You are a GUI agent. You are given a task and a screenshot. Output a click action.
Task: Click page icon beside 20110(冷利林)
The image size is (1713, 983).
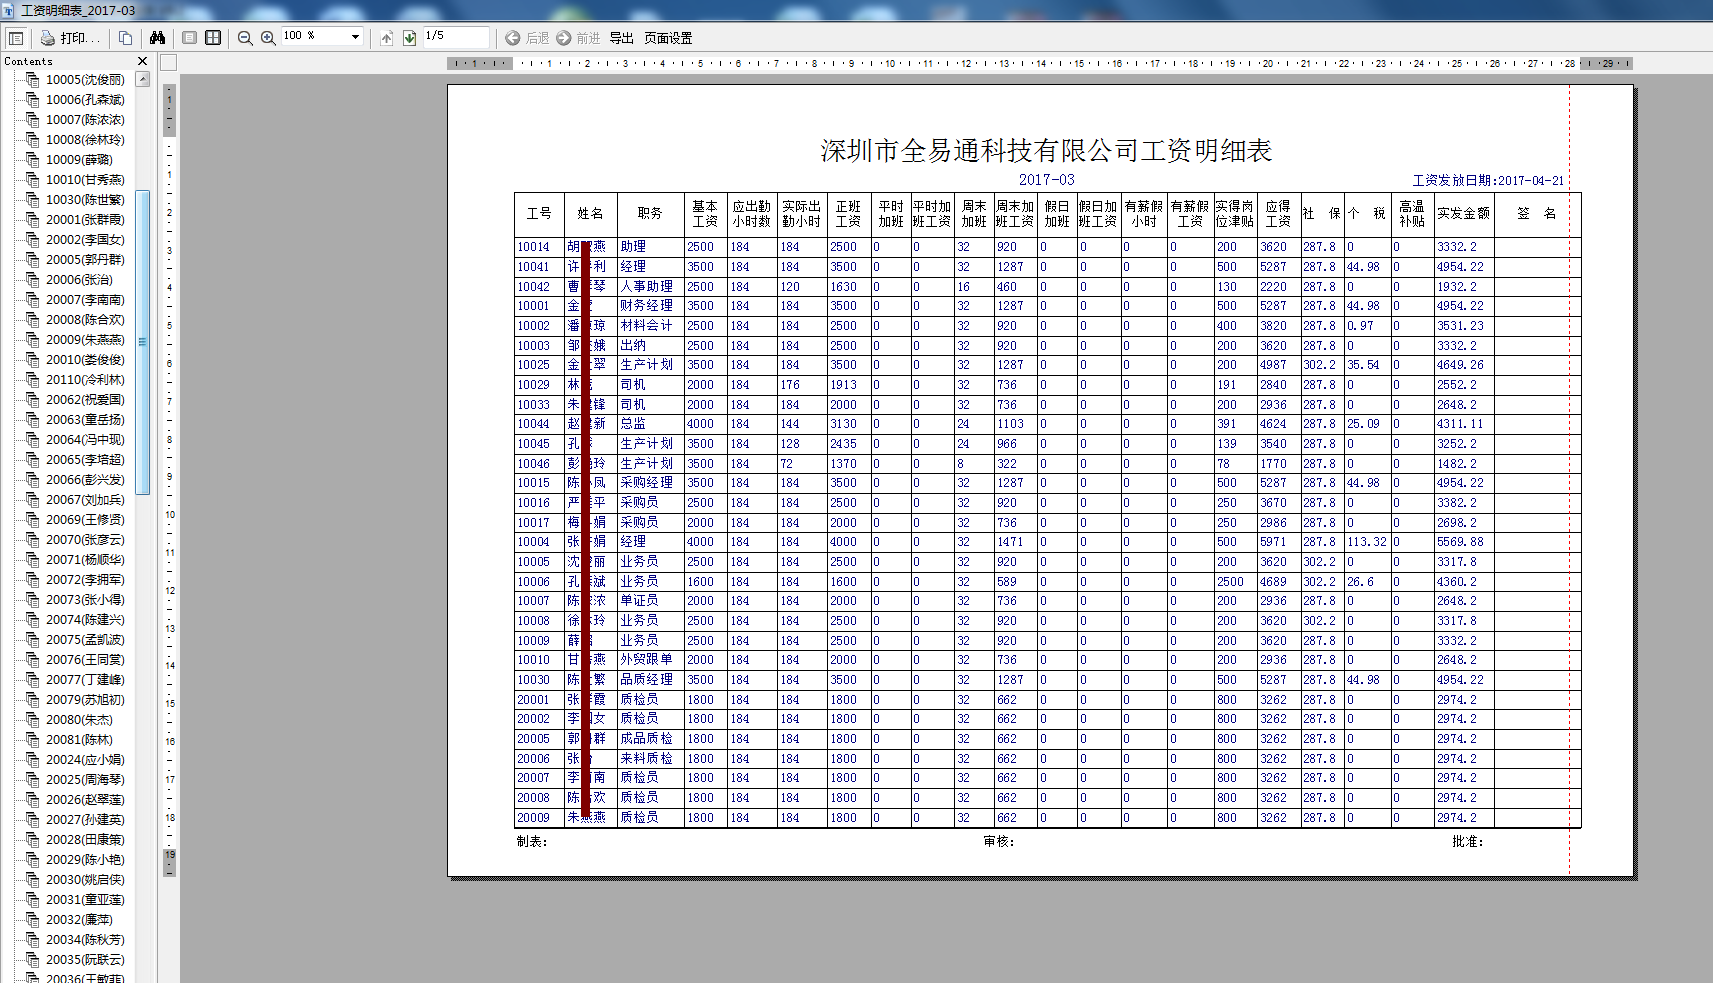point(32,379)
